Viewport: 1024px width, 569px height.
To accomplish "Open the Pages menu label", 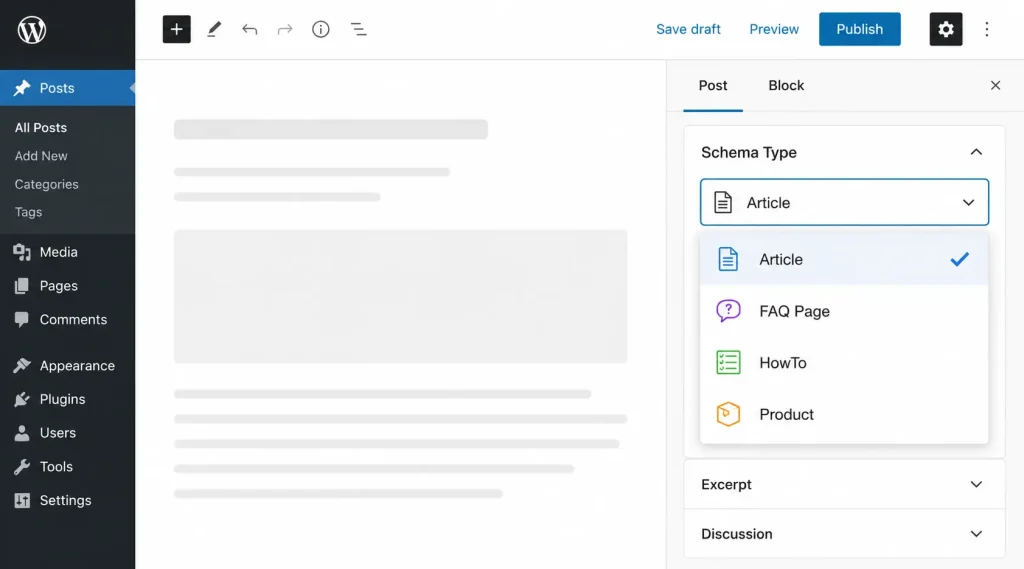I will click(58, 286).
